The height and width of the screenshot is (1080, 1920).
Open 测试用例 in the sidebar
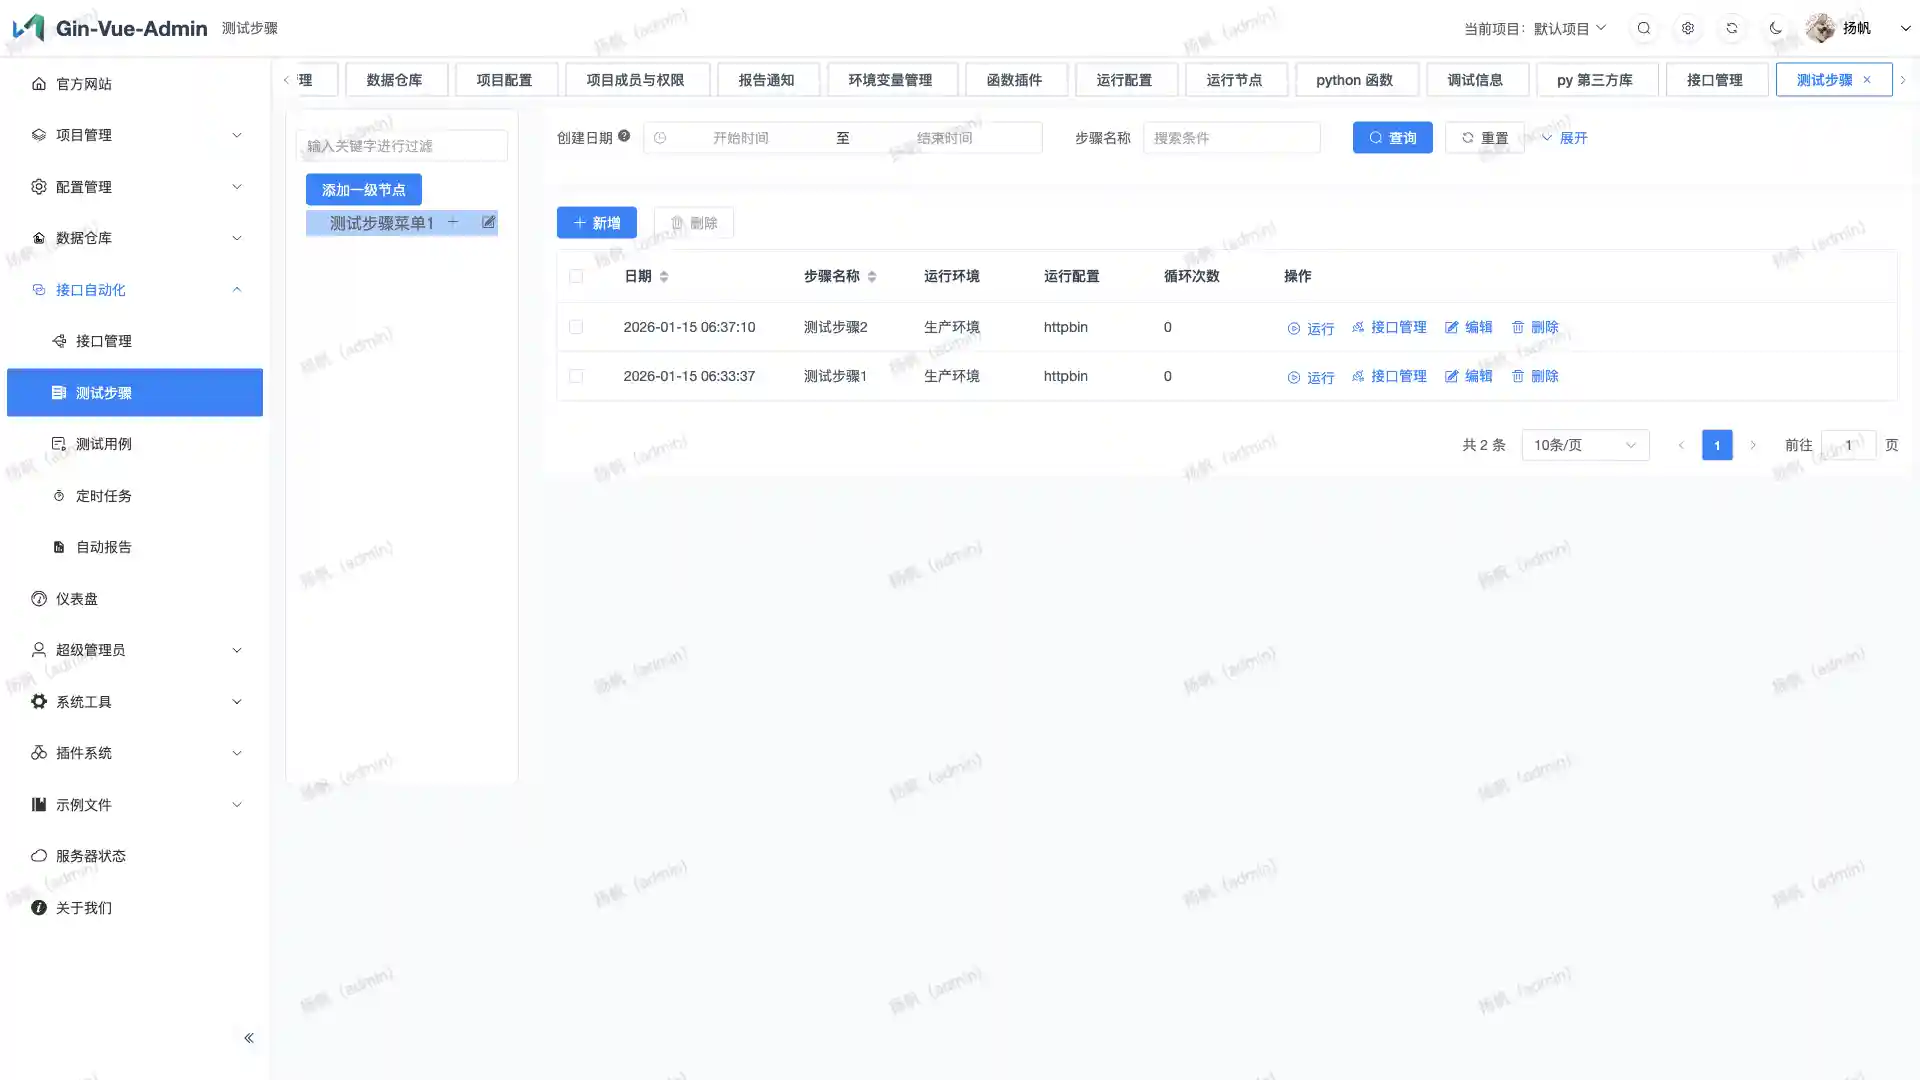tap(104, 444)
